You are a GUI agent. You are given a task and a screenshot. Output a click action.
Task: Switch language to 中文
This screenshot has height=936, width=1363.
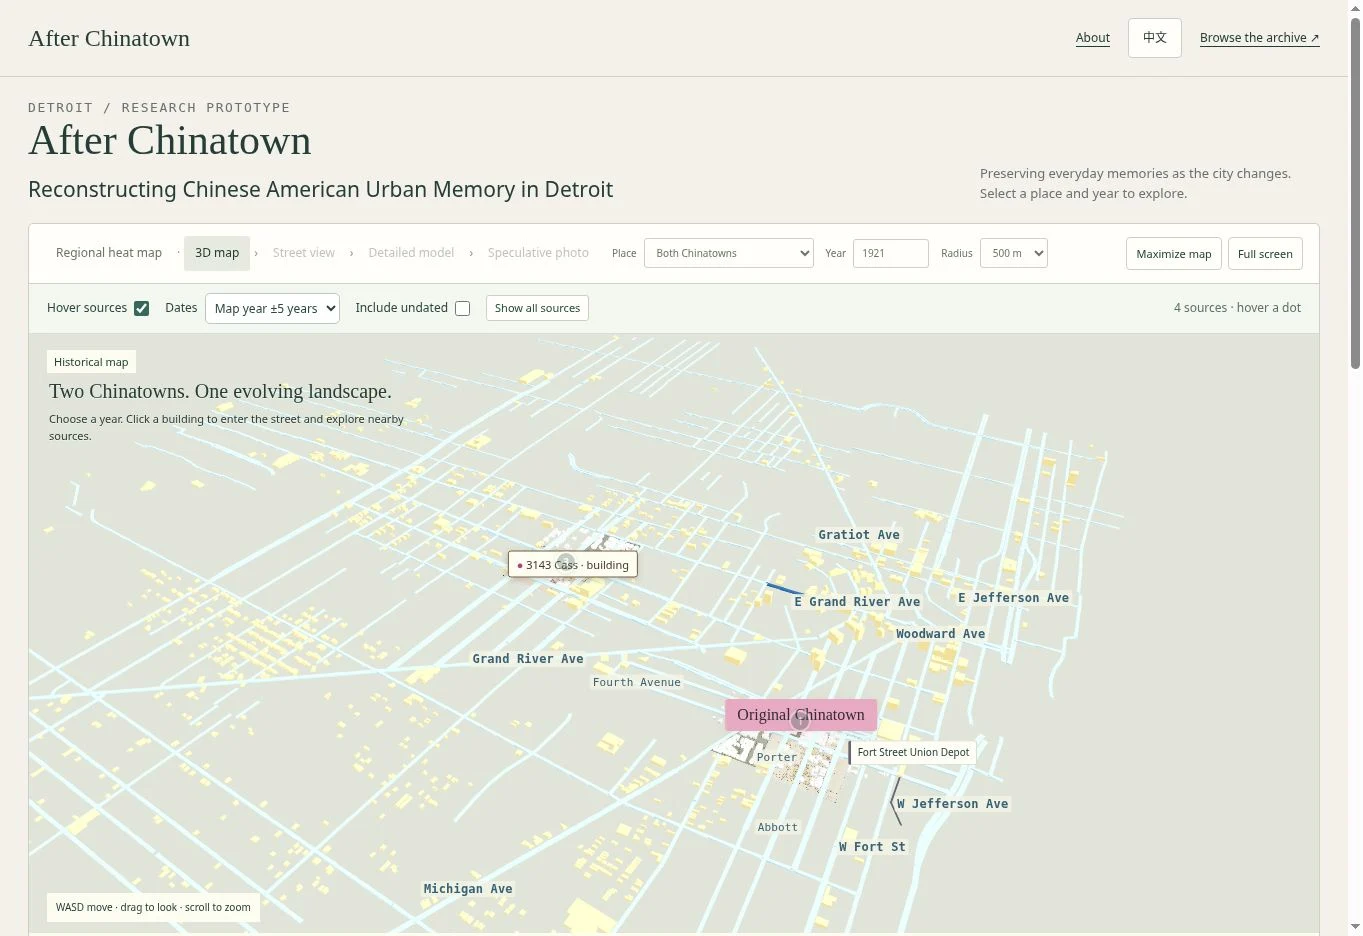coord(1155,38)
